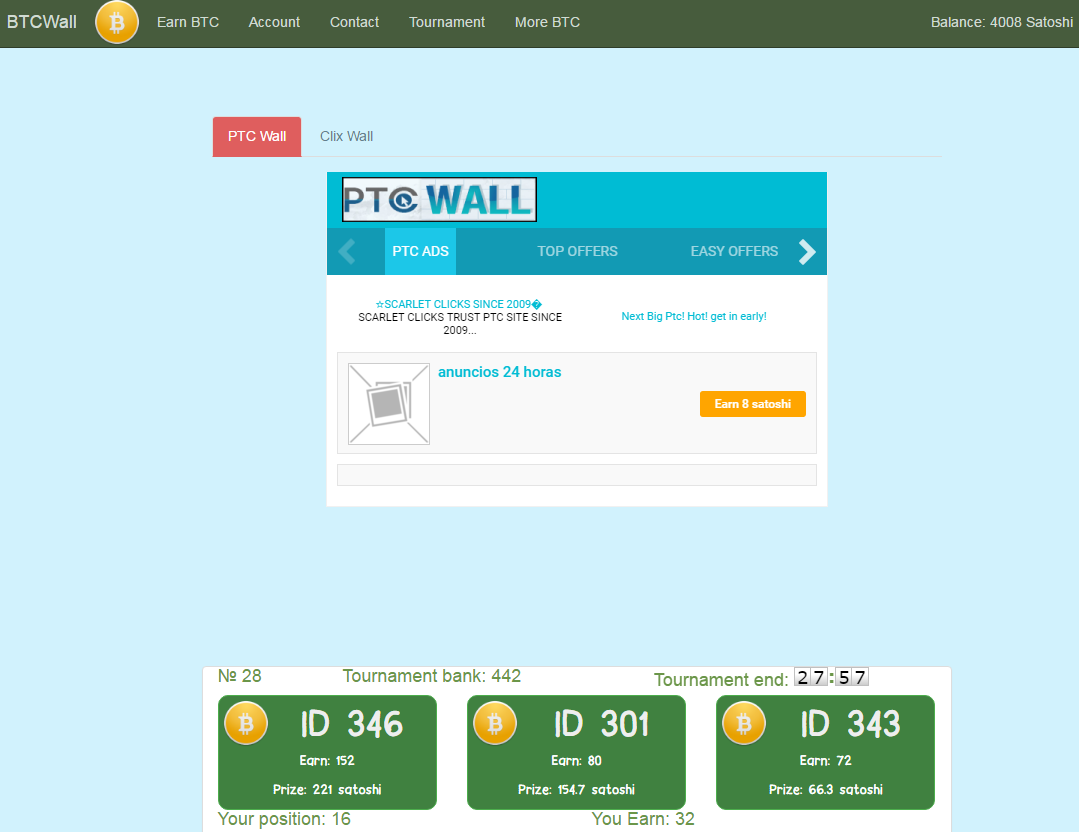The height and width of the screenshot is (832, 1079).
Task: Go to the Contact page
Action: click(x=354, y=22)
